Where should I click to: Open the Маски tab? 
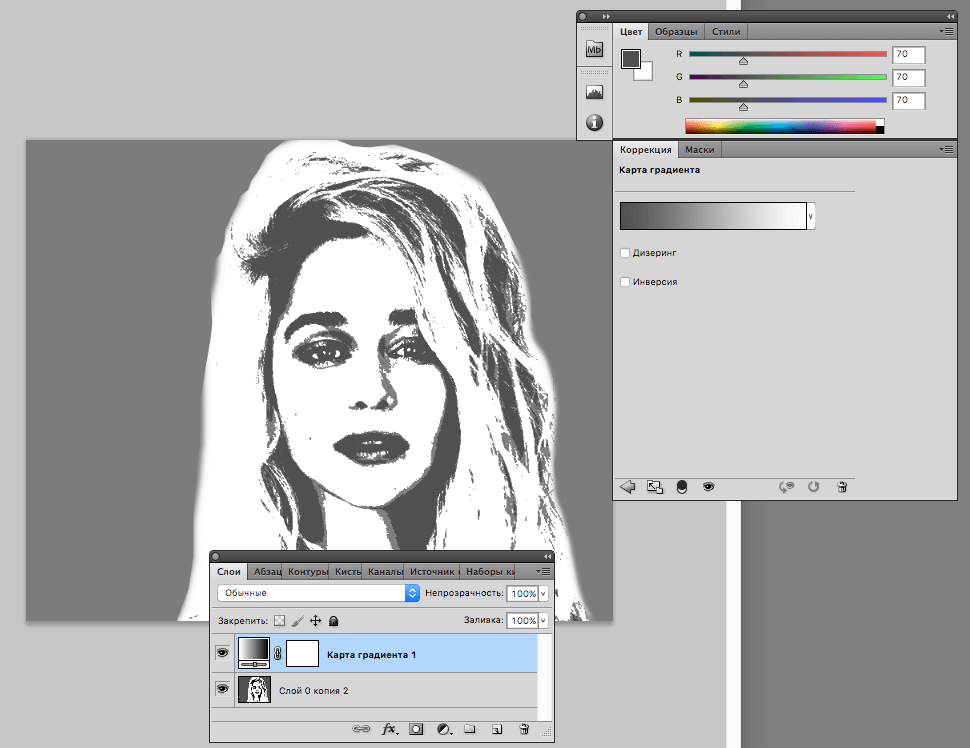(x=699, y=150)
